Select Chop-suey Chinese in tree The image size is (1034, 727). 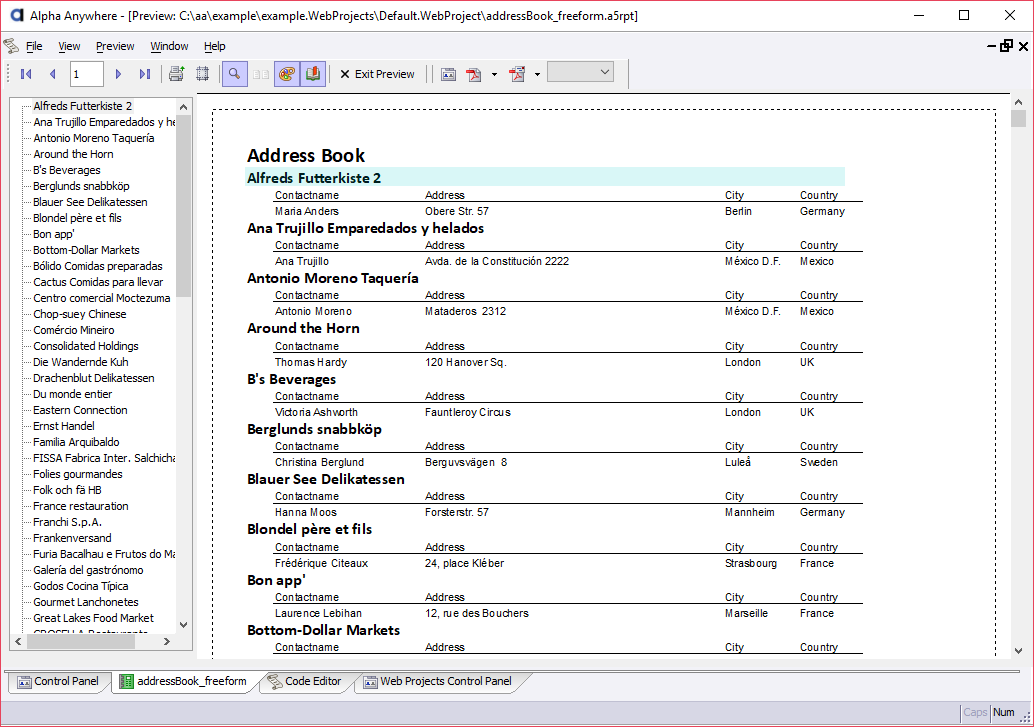click(x=80, y=314)
